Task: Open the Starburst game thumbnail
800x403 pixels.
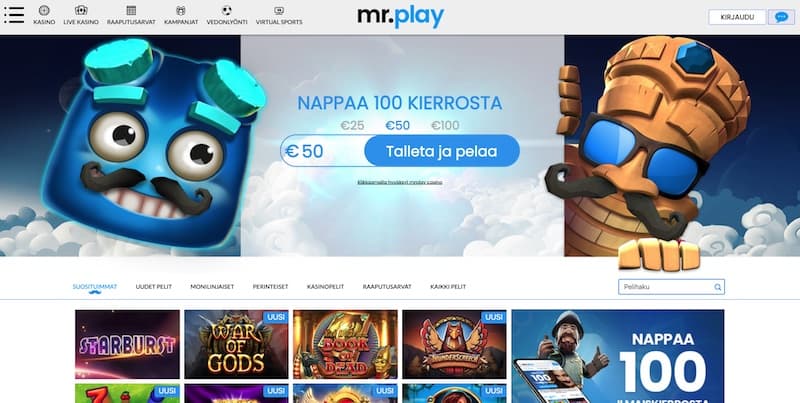Action: click(128, 344)
